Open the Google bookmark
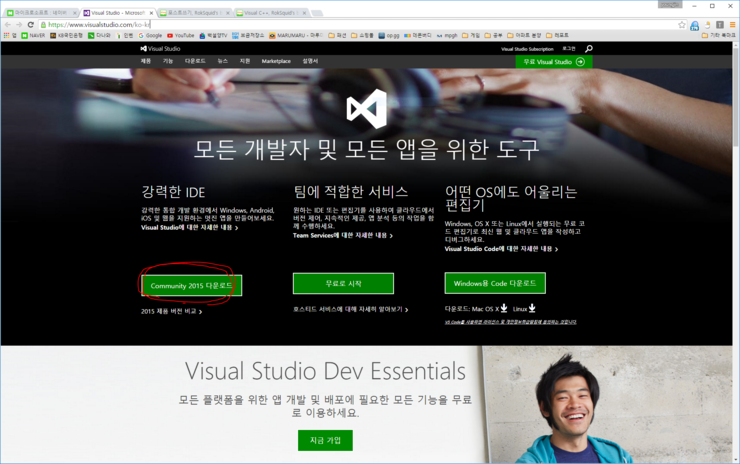This screenshot has width=740, height=464. [150, 35]
